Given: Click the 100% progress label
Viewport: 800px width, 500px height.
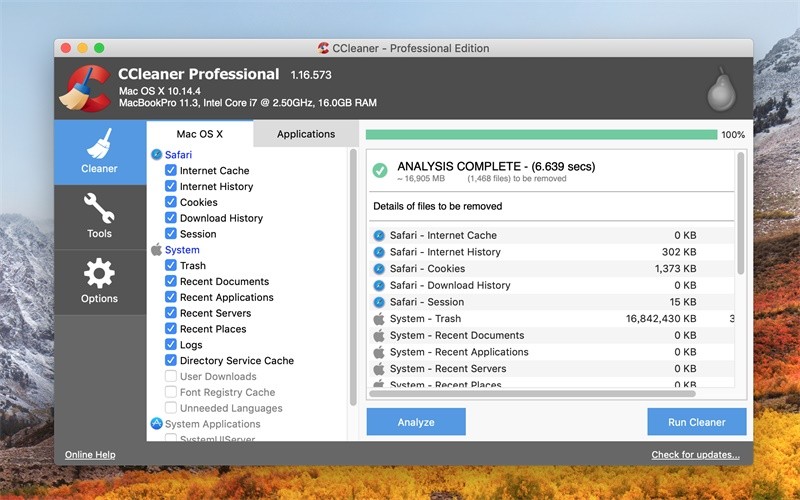Looking at the screenshot, I should point(733,135).
